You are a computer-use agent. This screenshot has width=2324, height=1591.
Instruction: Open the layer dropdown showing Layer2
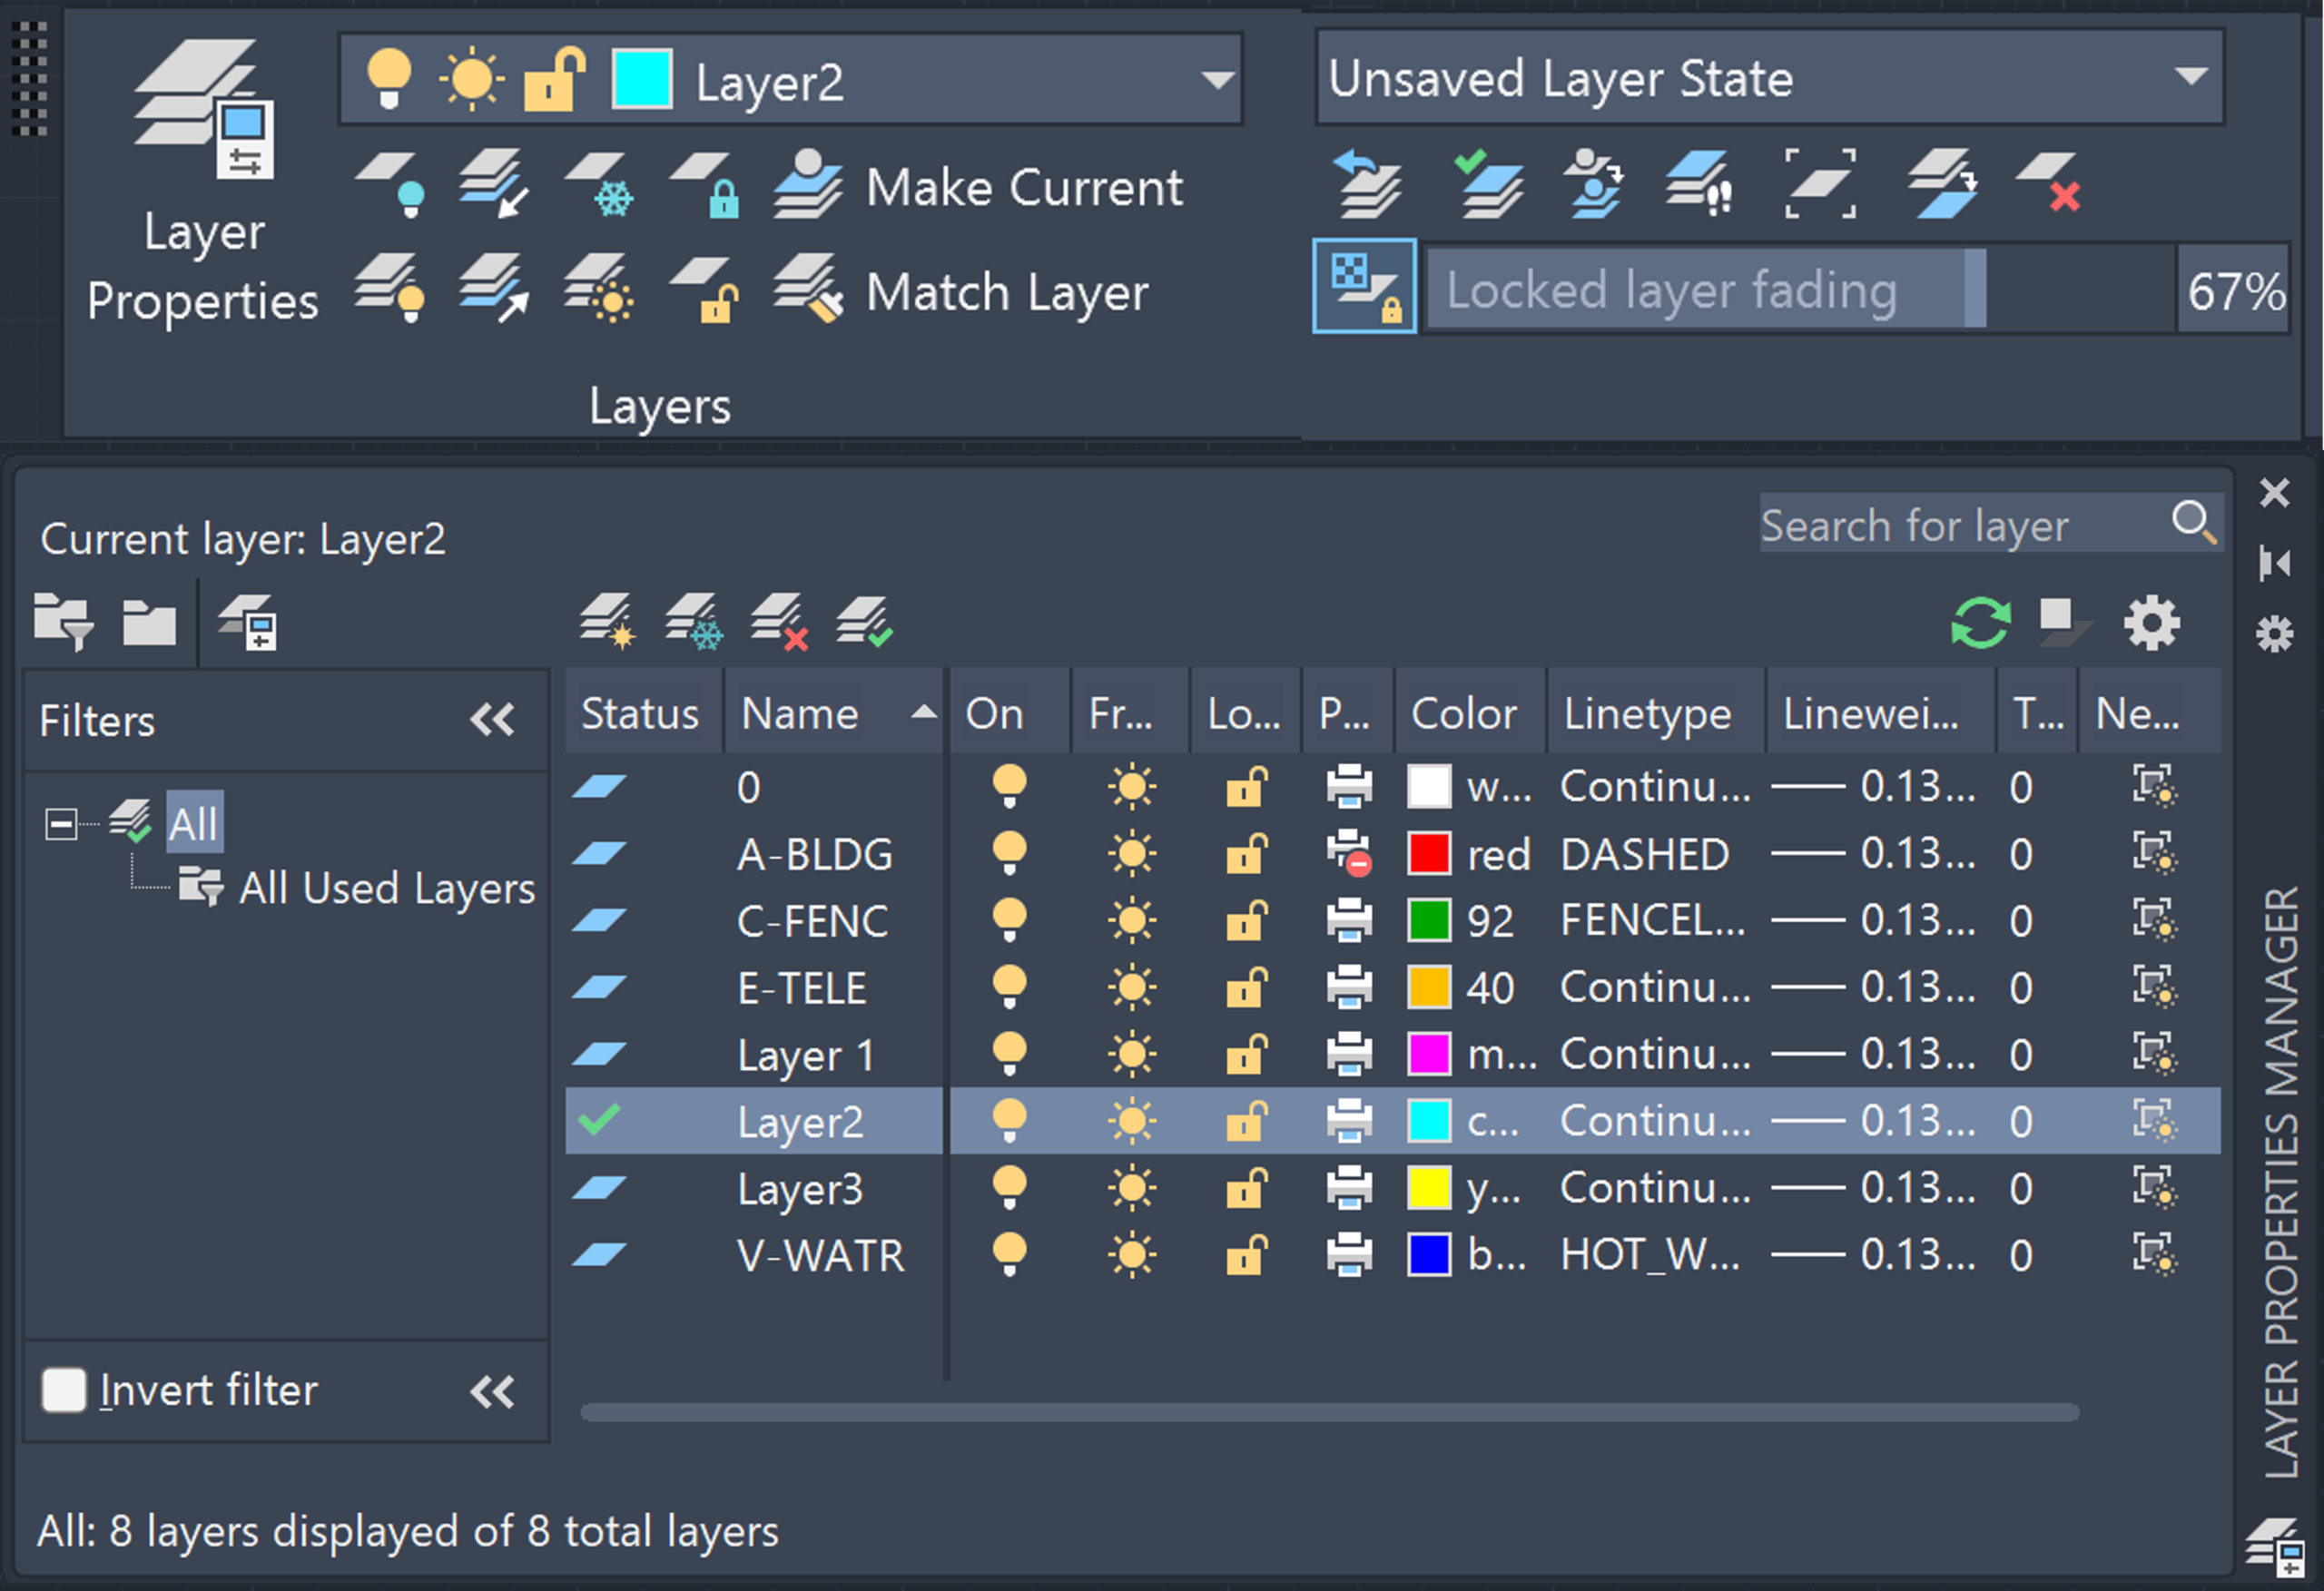point(1216,80)
